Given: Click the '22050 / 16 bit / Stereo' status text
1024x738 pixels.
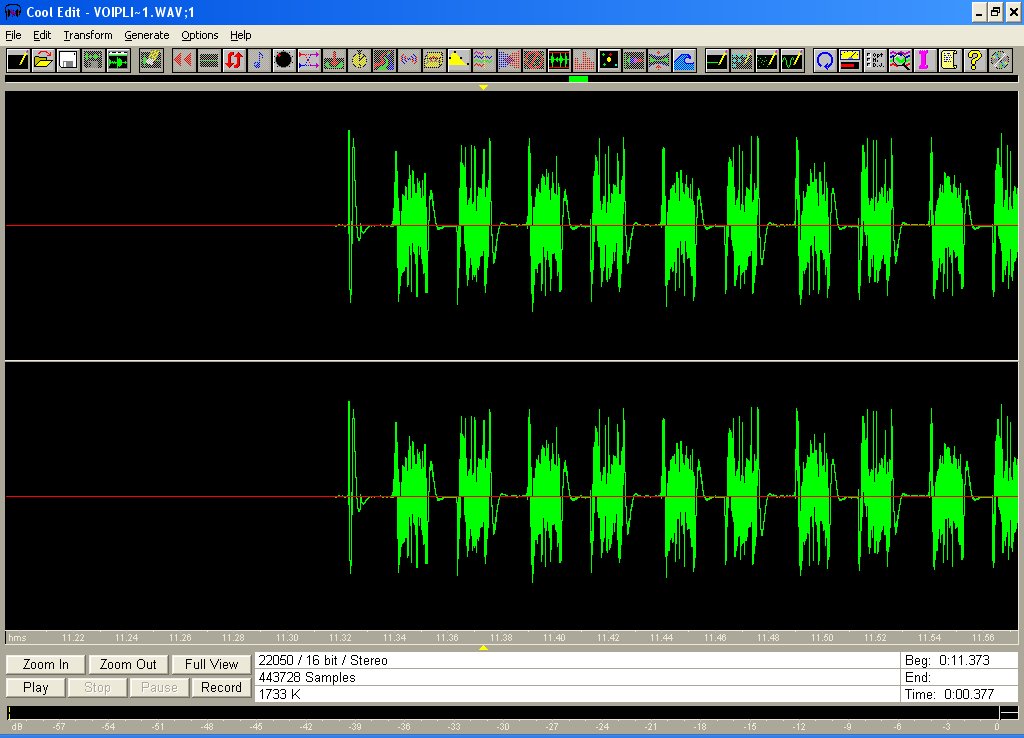Looking at the screenshot, I should tap(323, 660).
